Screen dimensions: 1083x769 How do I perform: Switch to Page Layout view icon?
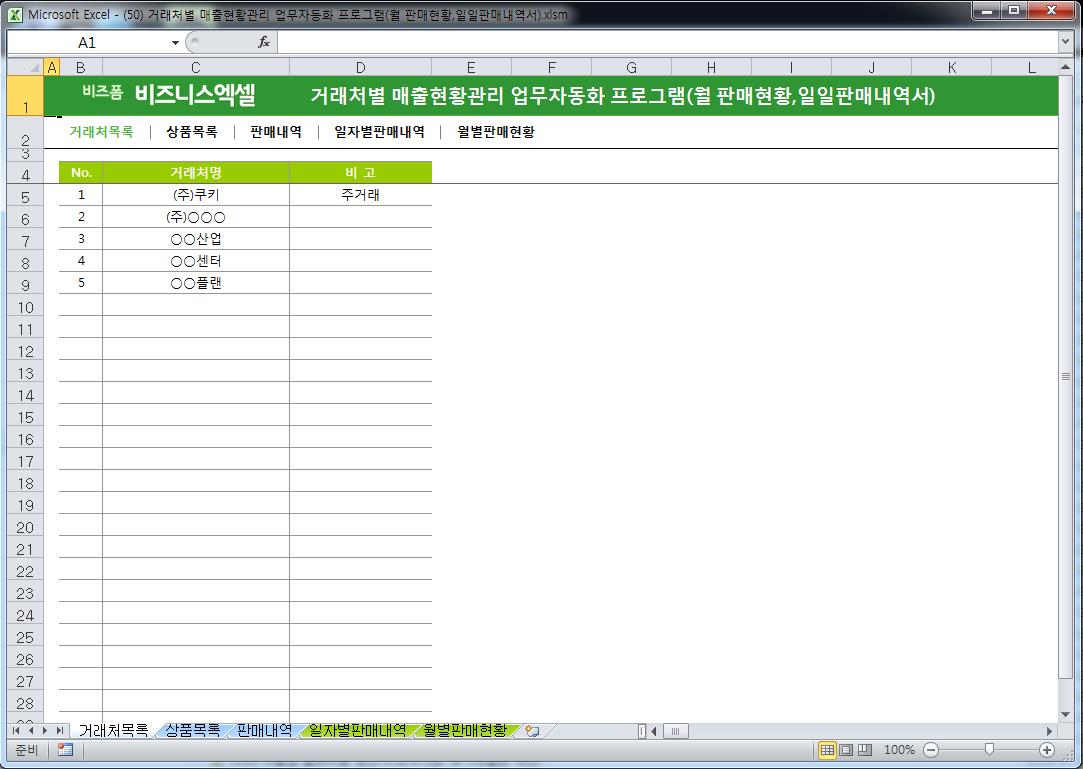click(x=845, y=750)
